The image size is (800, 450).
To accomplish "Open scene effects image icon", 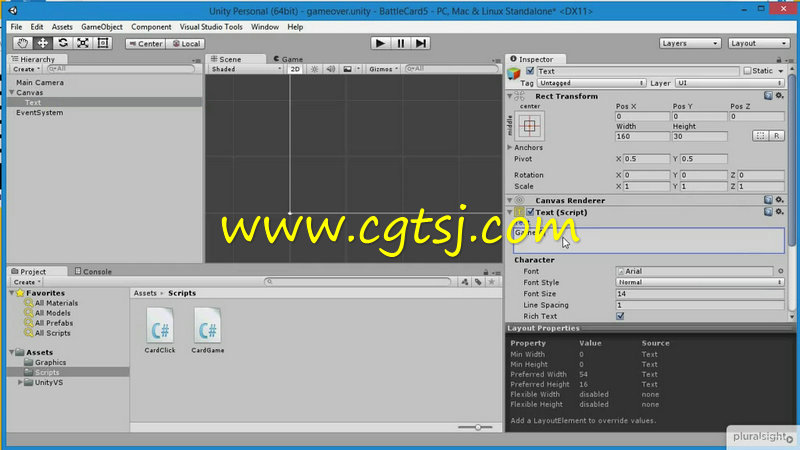I will (347, 69).
